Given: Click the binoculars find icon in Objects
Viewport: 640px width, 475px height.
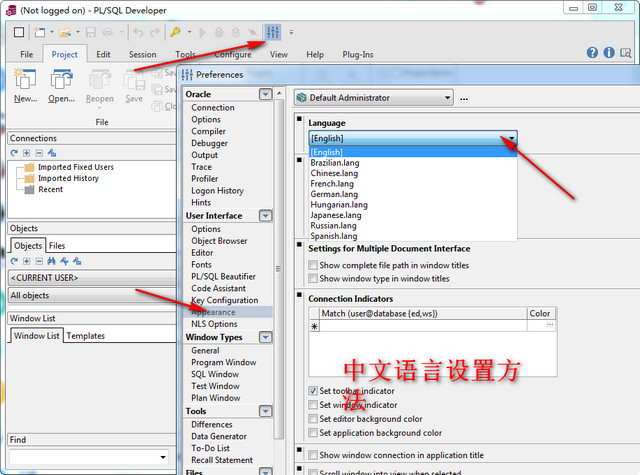Looking at the screenshot, I should (51, 261).
